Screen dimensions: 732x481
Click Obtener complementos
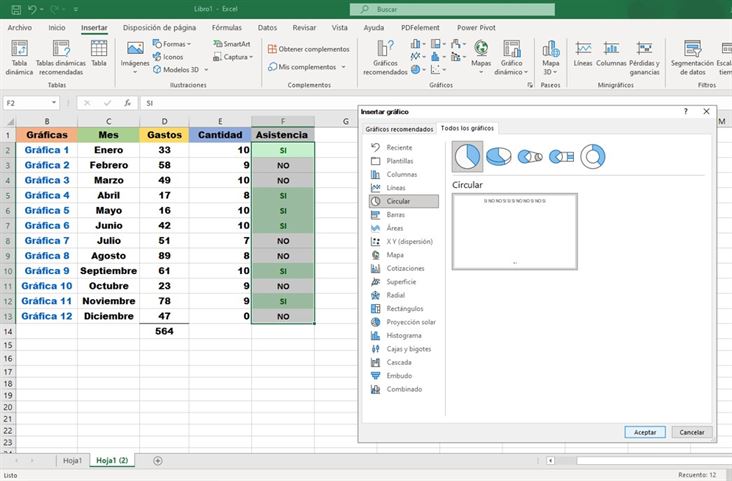(308, 49)
